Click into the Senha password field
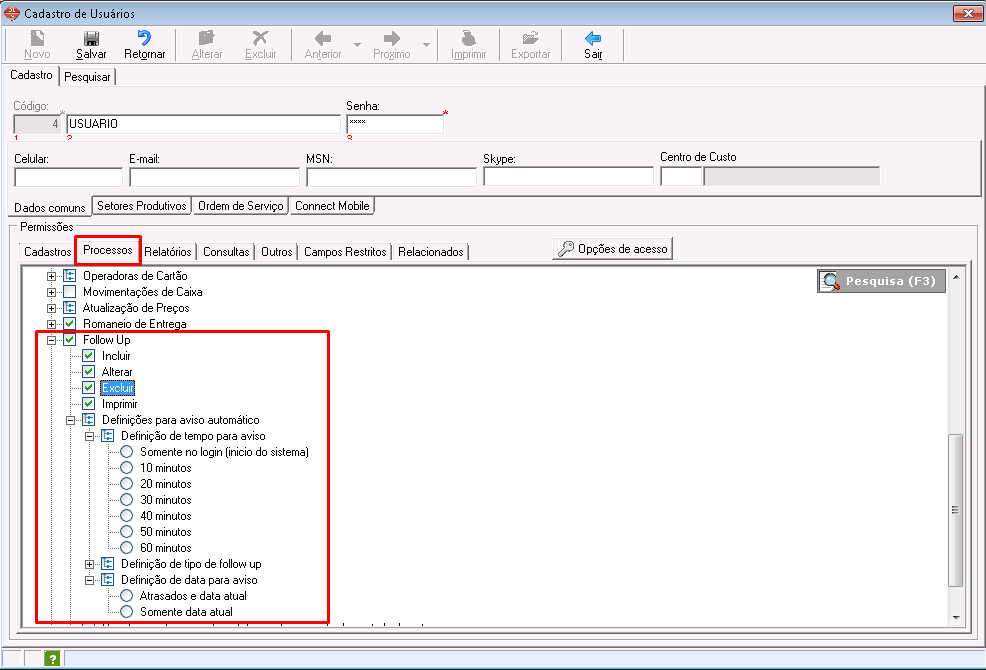 click(395, 124)
